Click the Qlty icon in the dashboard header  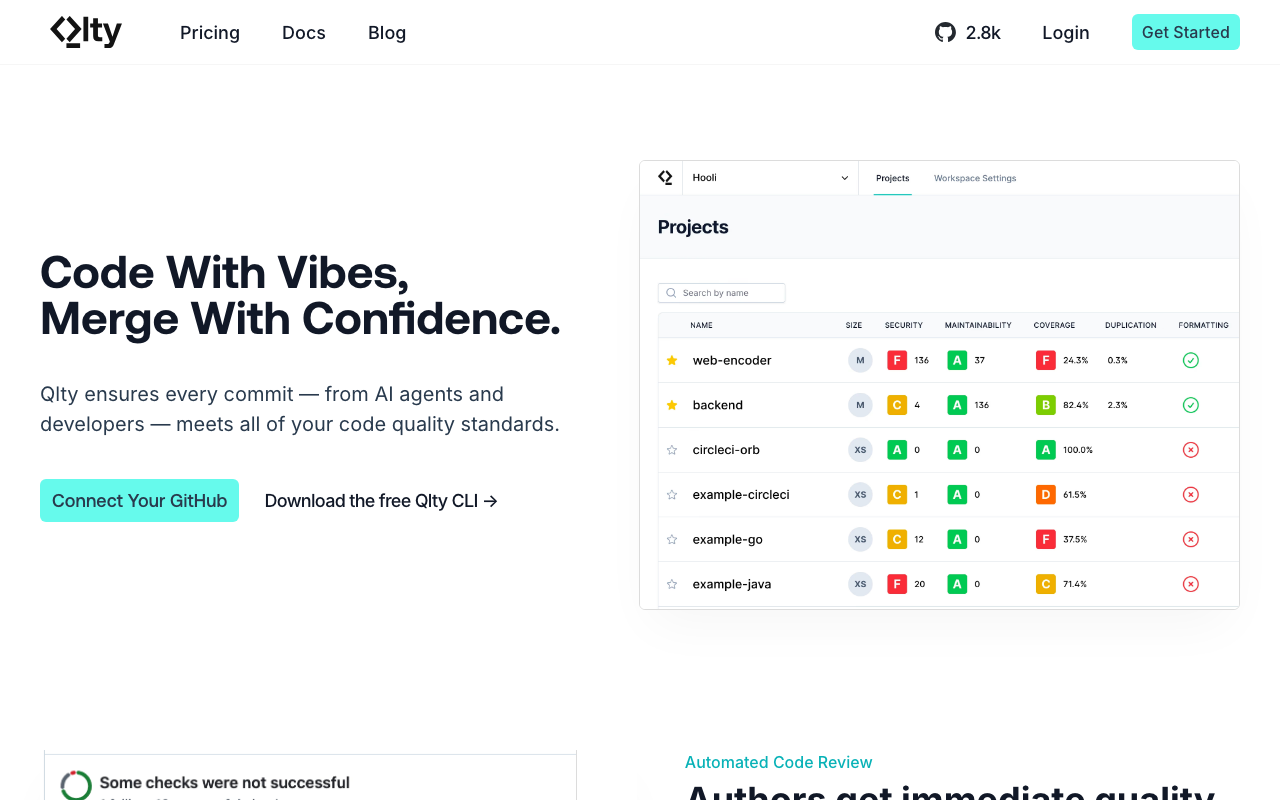coord(663,177)
